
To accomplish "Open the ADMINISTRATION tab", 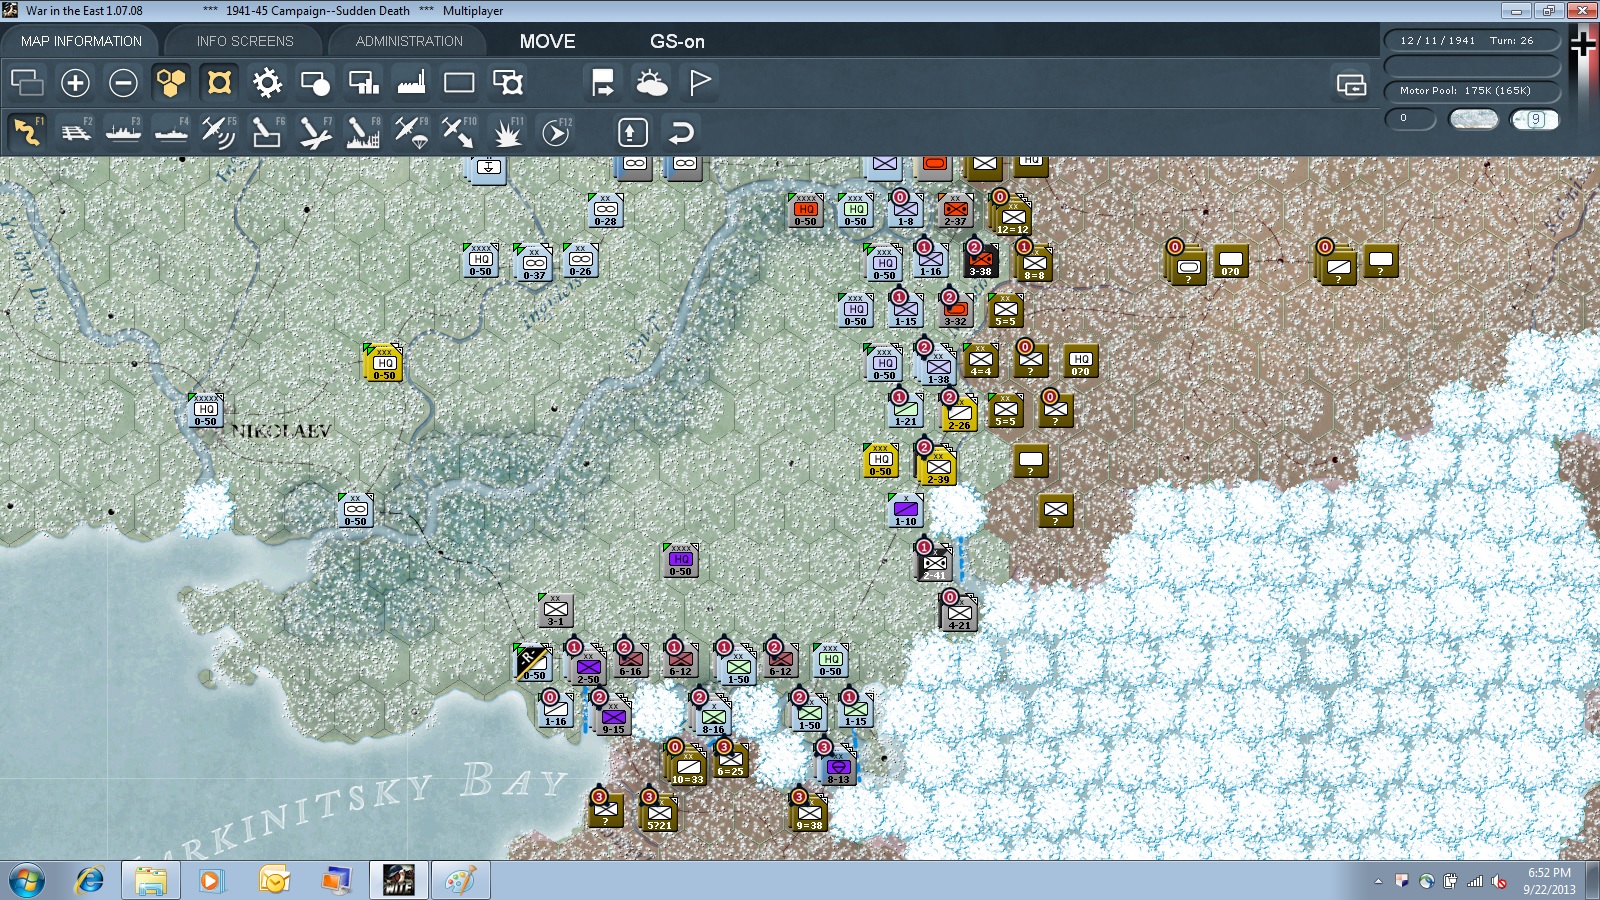I will pyautogui.click(x=409, y=41).
